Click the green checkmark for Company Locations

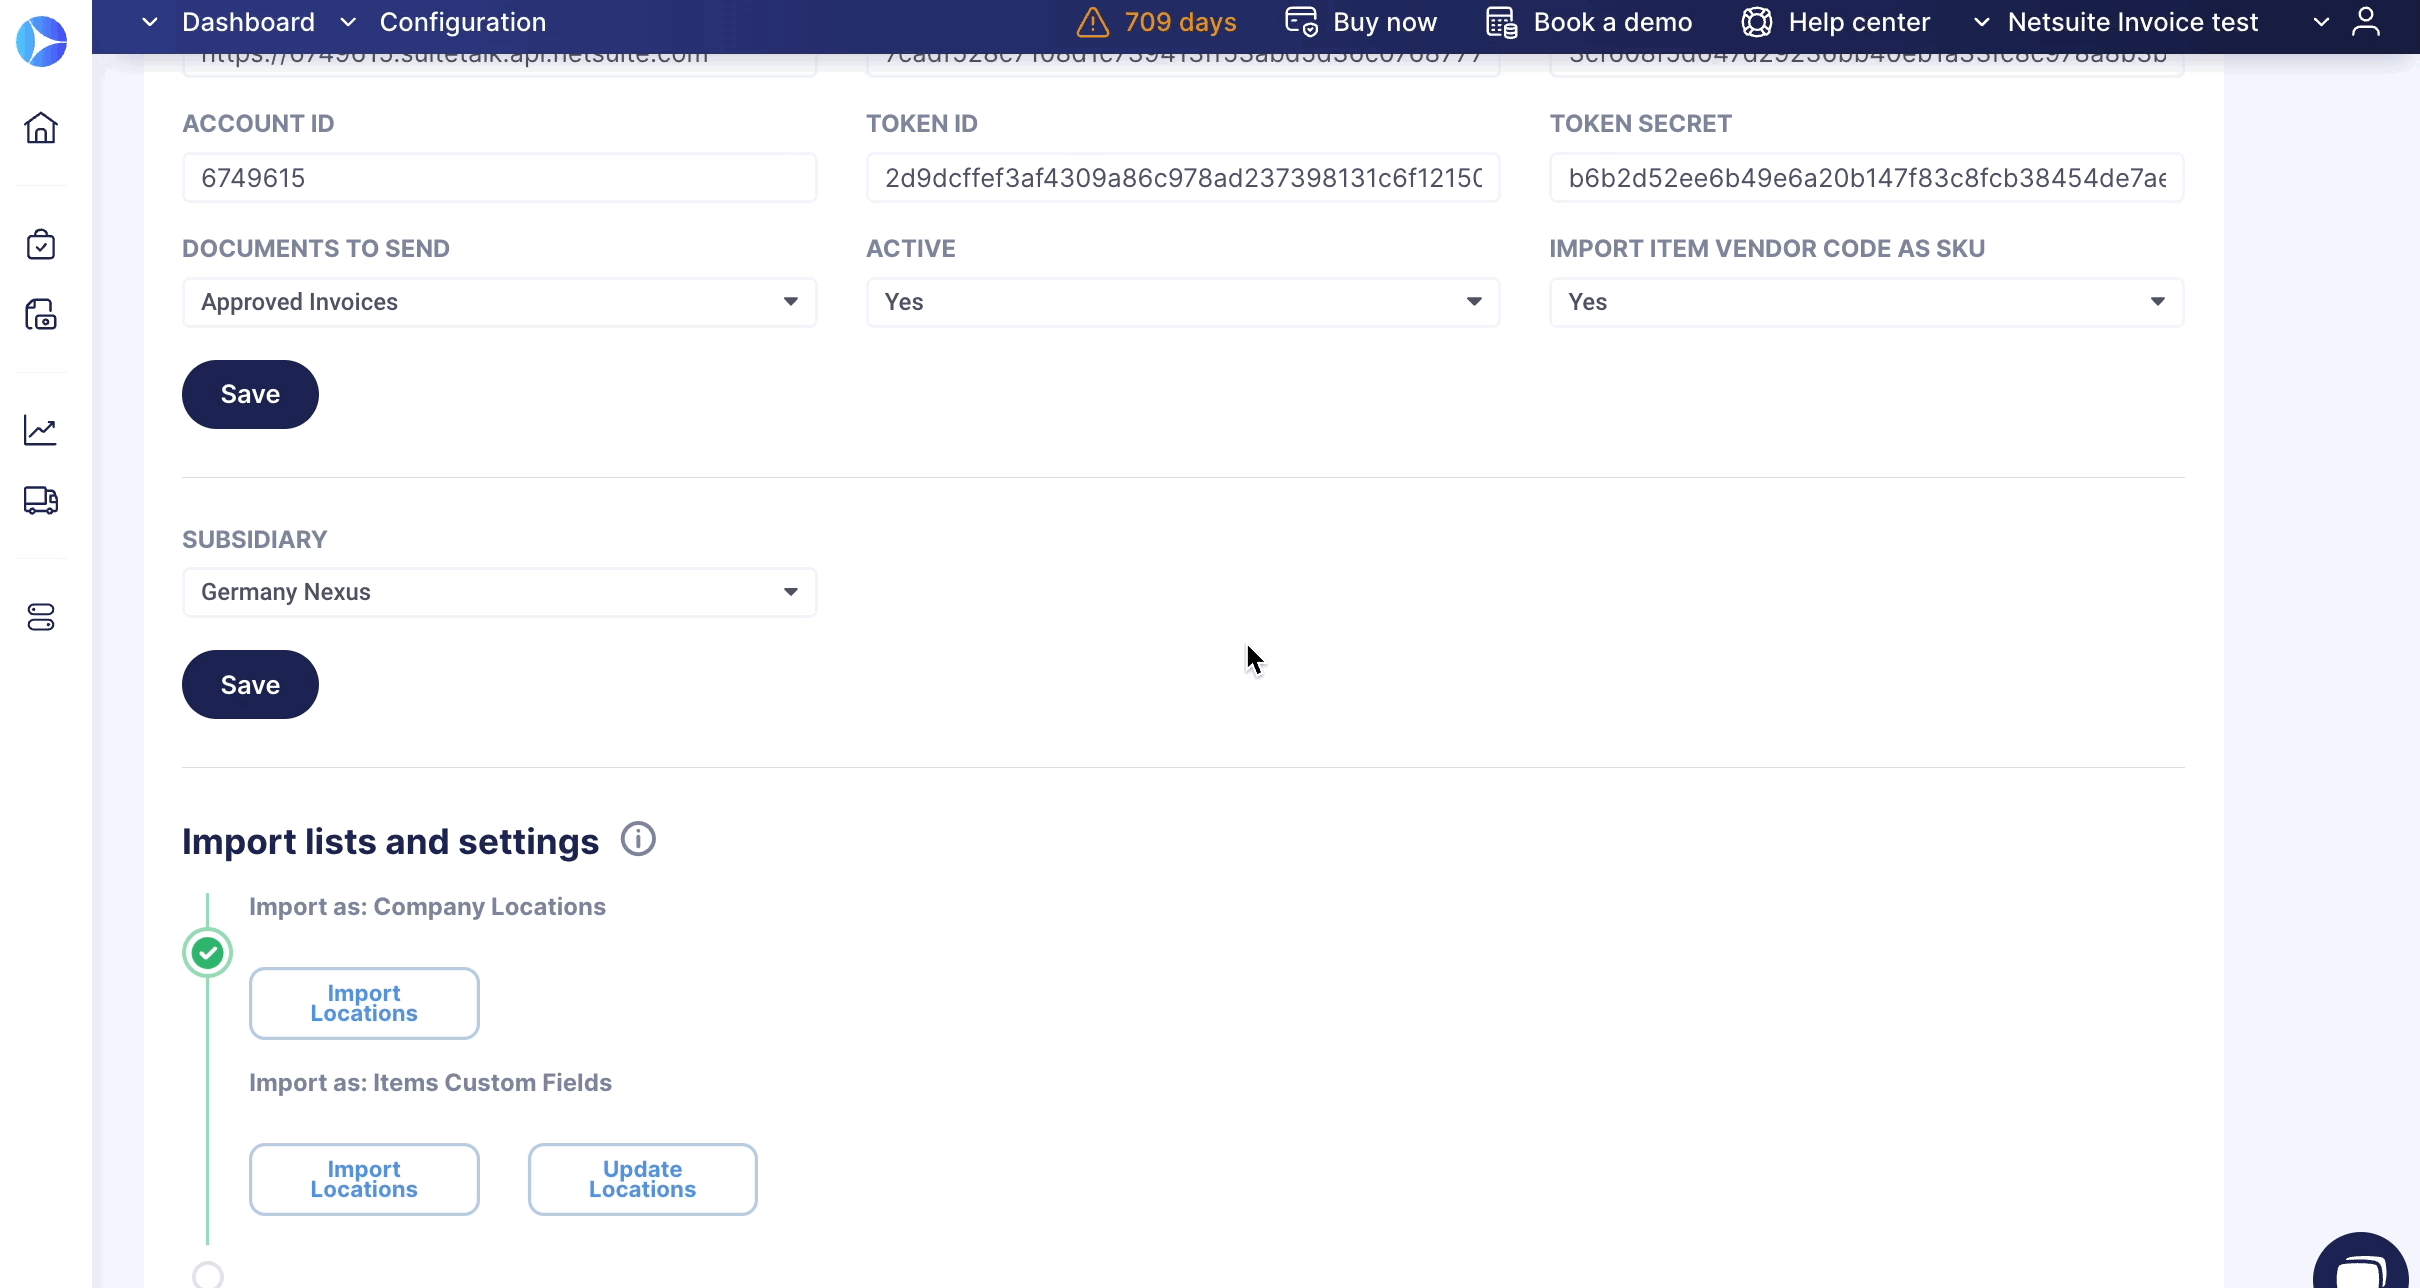pyautogui.click(x=207, y=952)
